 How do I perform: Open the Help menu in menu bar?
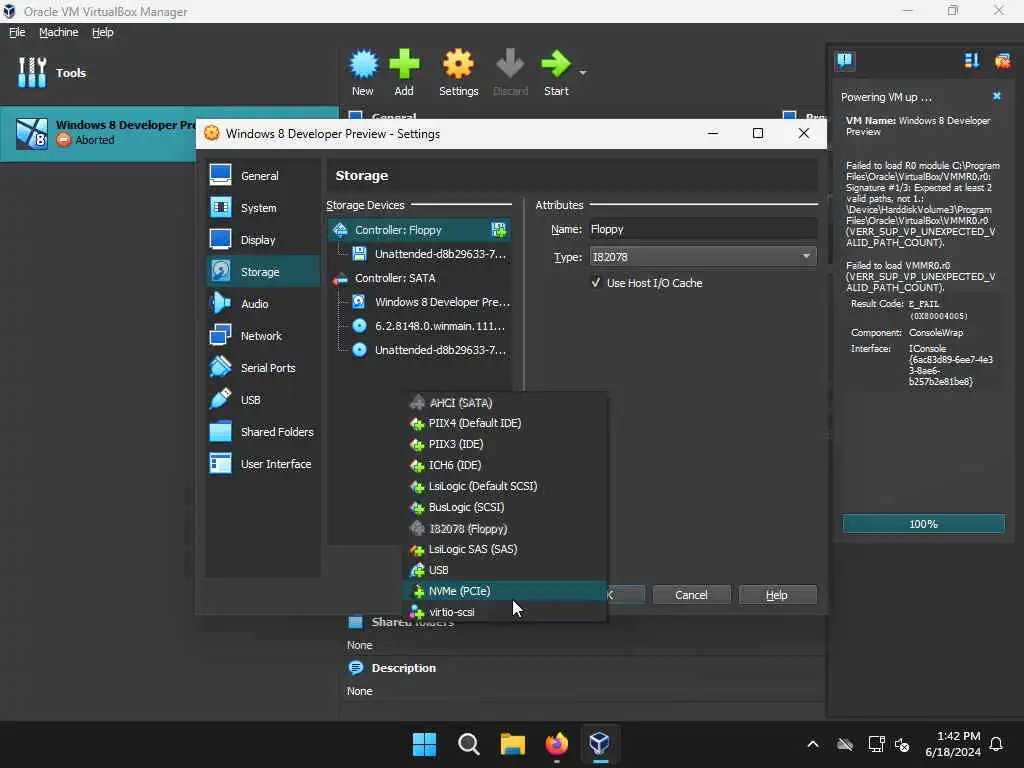point(103,32)
